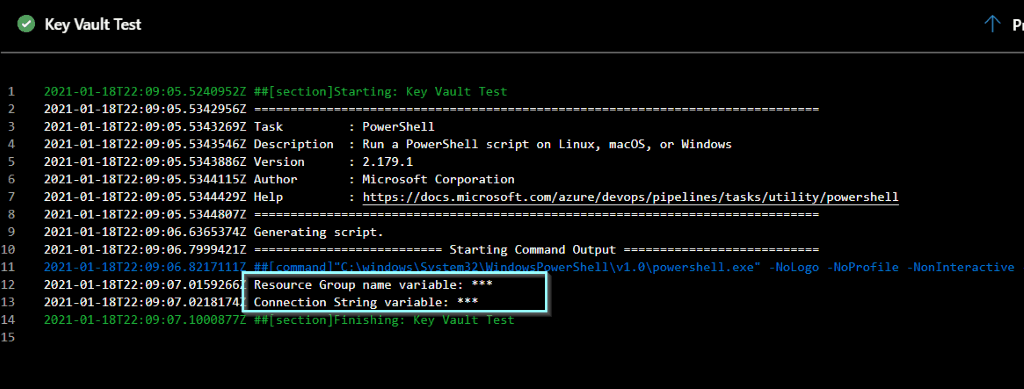1024x389 pixels.
Task: Click the Key Vault Test title
Action: (93, 25)
